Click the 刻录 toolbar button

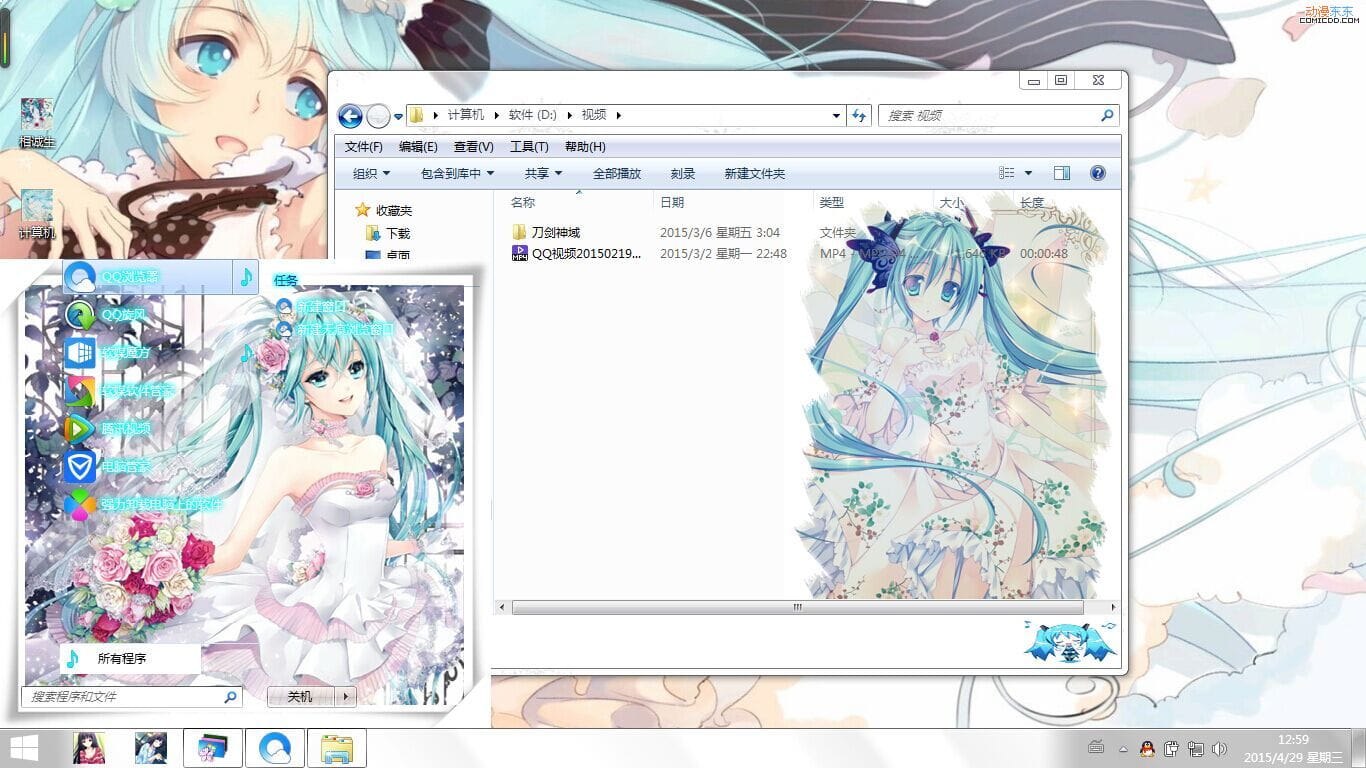click(x=683, y=174)
